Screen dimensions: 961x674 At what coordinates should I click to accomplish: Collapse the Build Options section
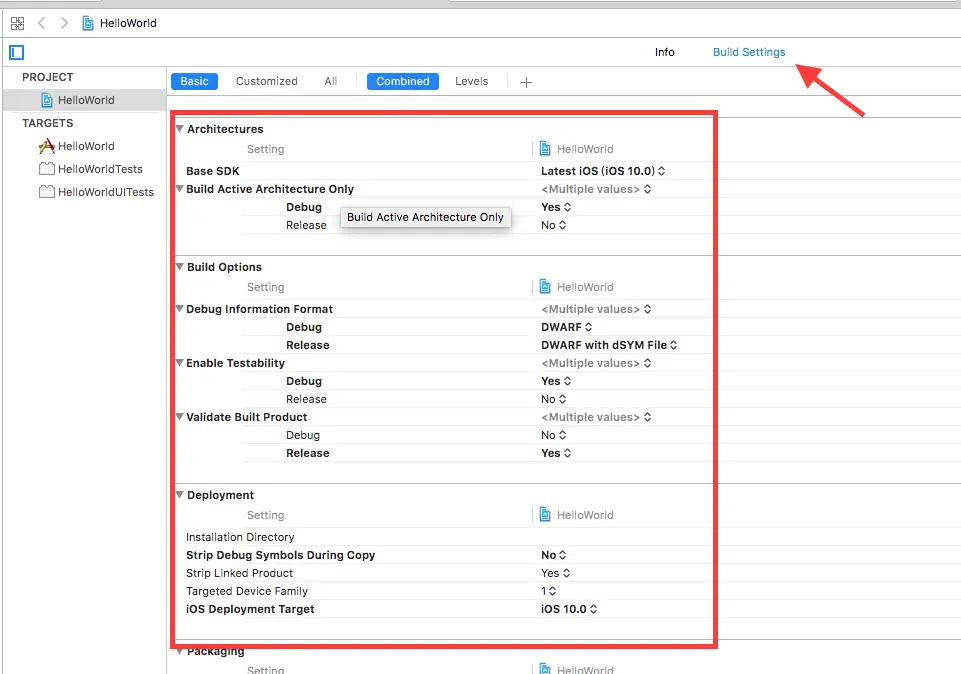point(180,267)
